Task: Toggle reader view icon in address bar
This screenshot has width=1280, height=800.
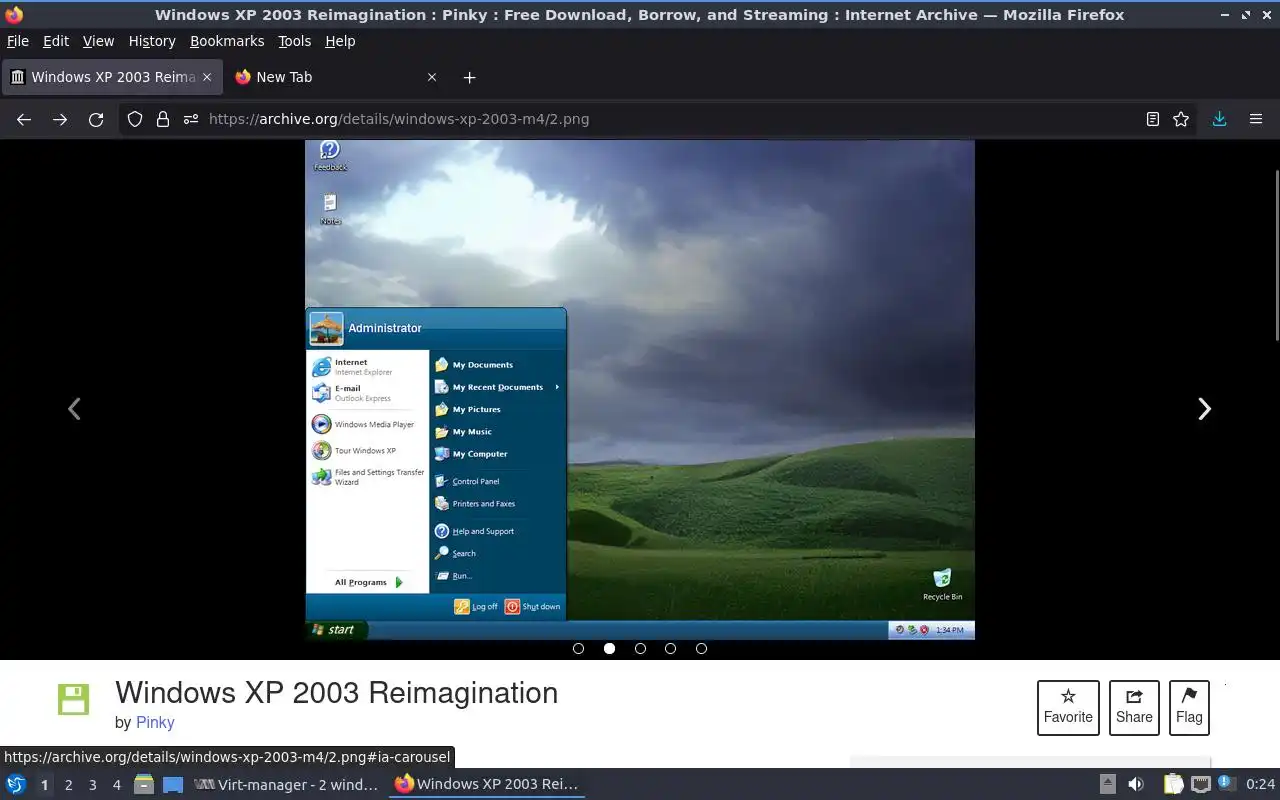Action: (x=1153, y=119)
